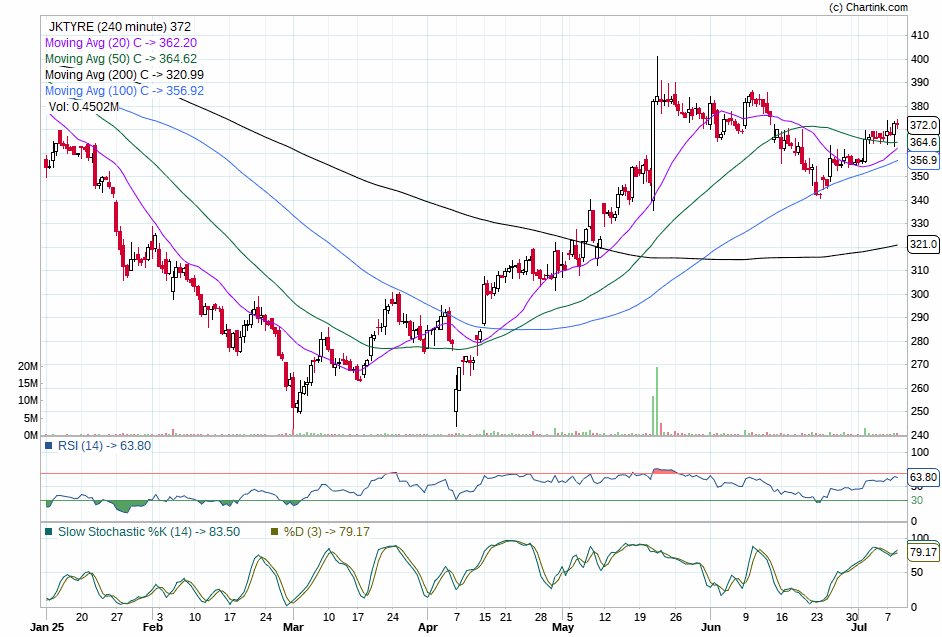Click the JKTYRE (240 minute) 372 title
The image size is (942, 637).
click(120, 27)
